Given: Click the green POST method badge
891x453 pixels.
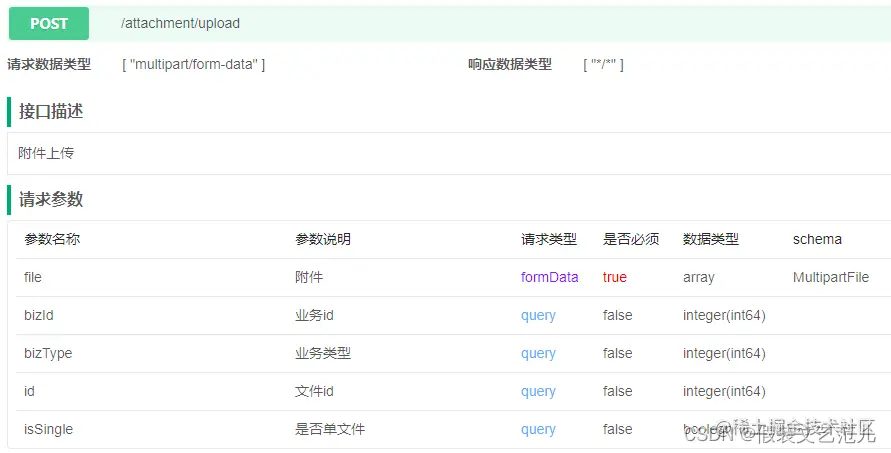Looking at the screenshot, I should coord(49,23).
